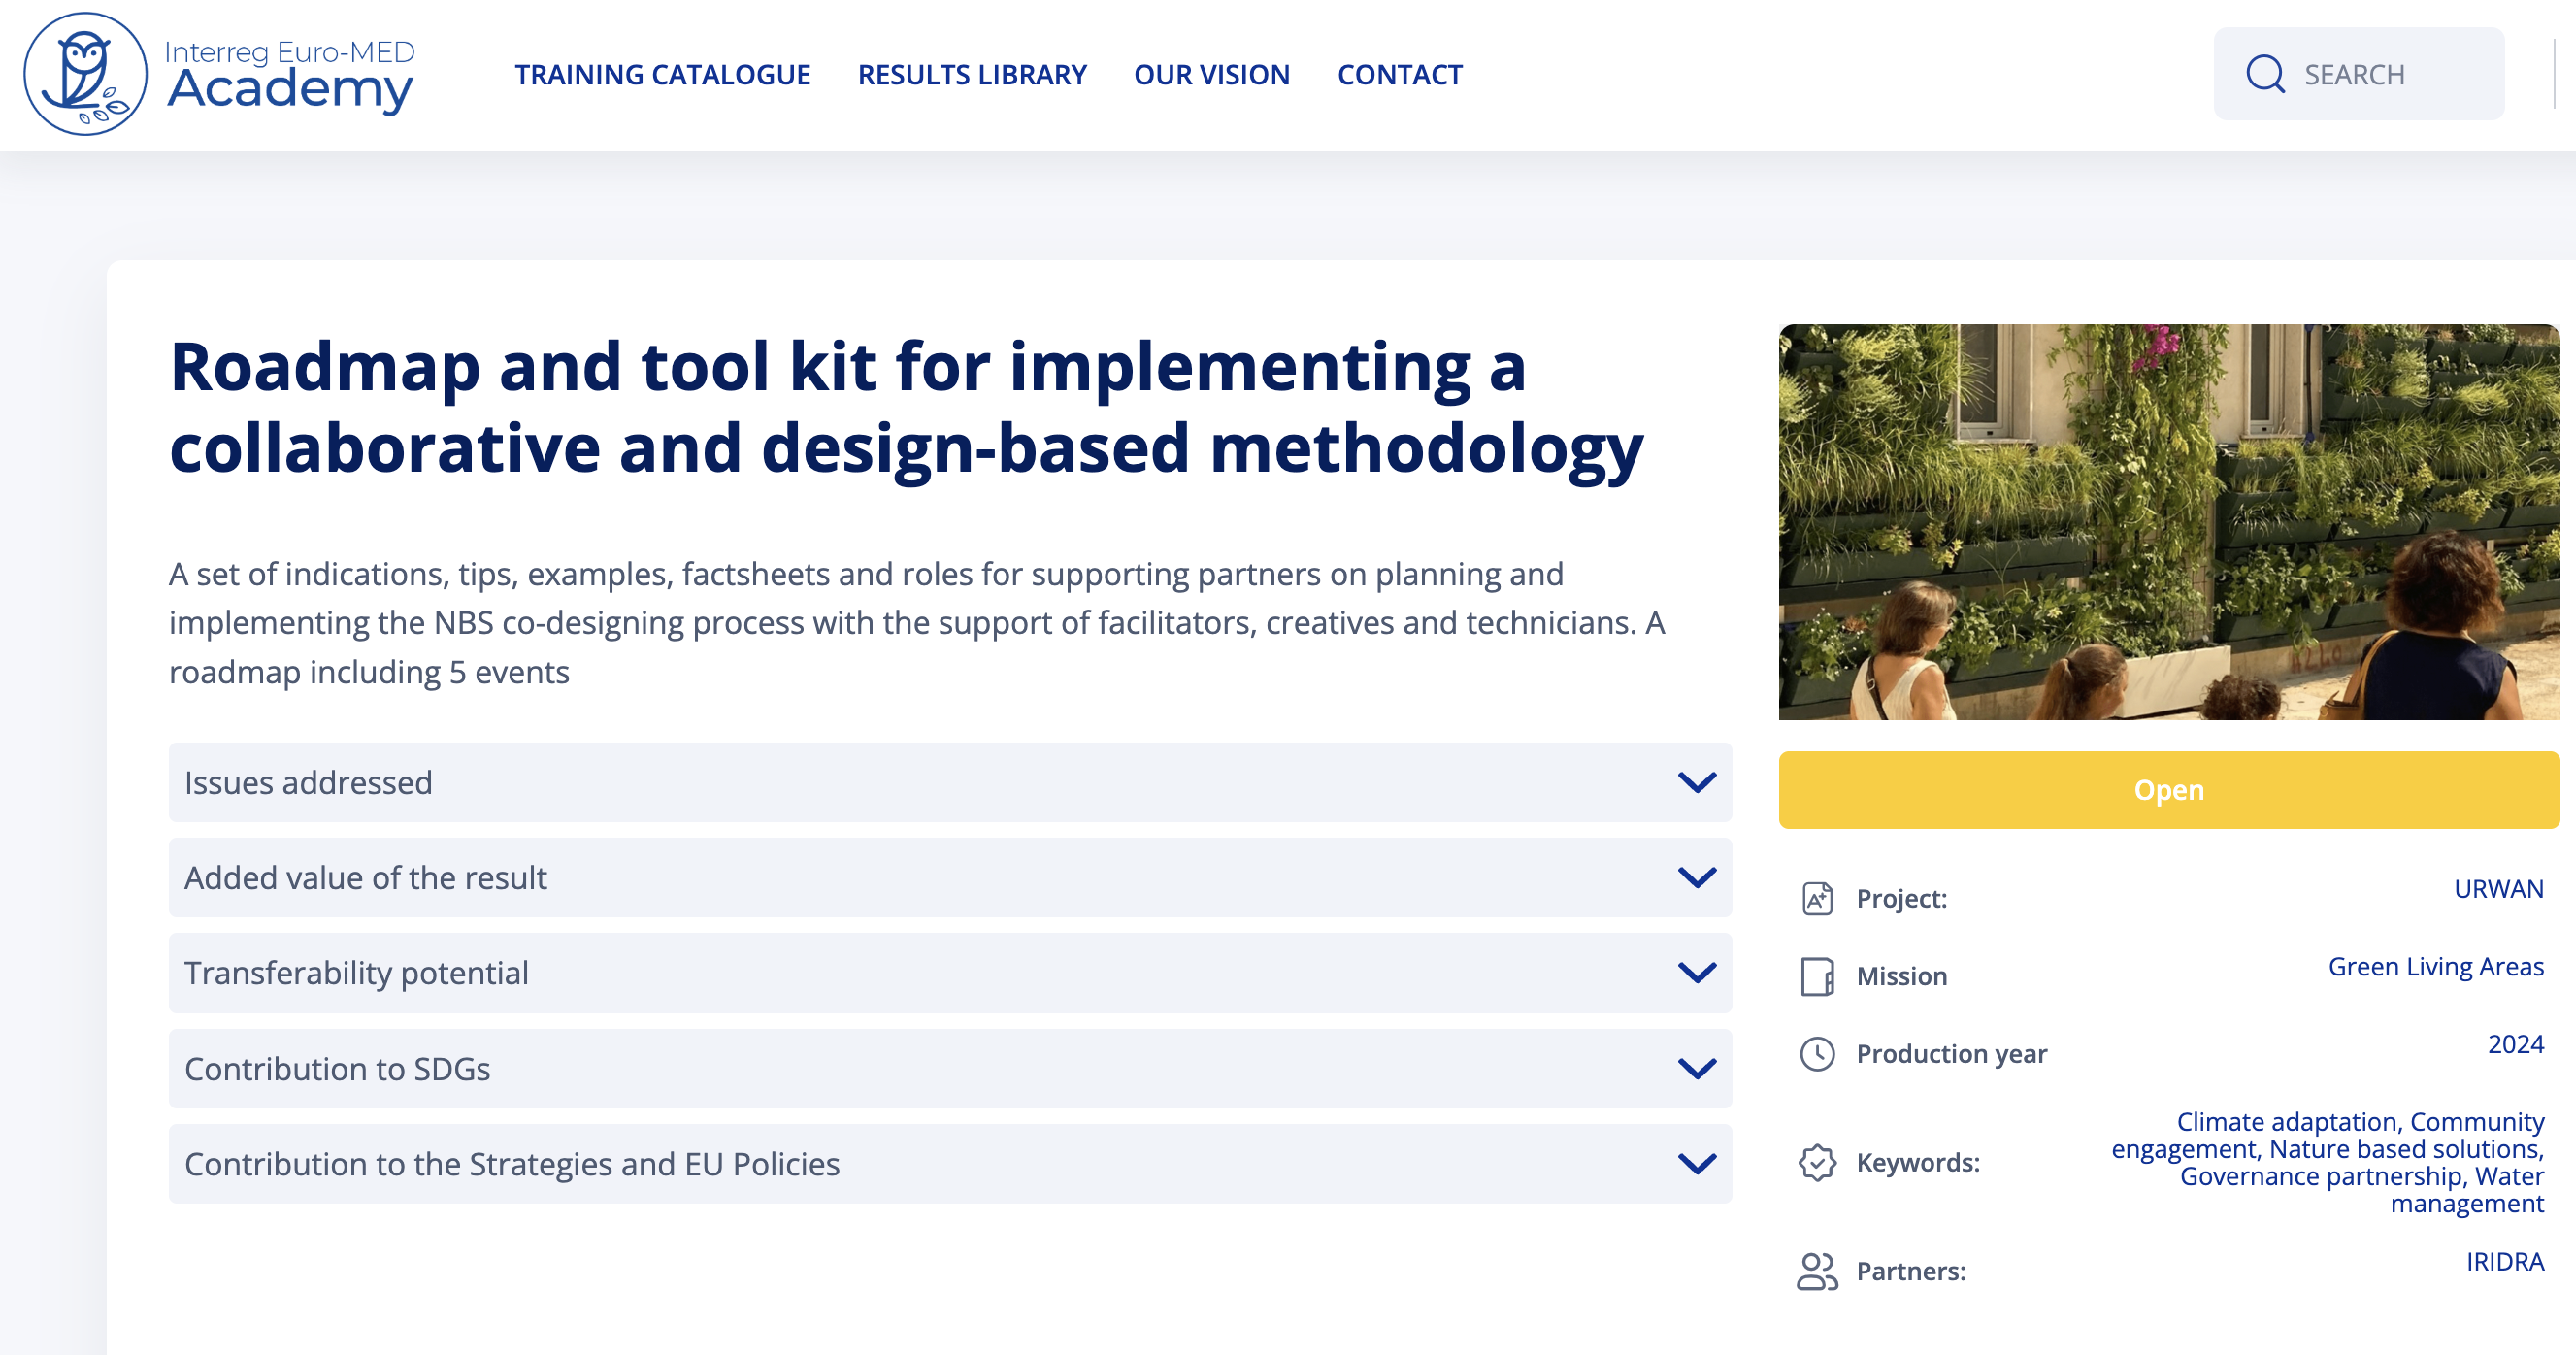Image resolution: width=2576 pixels, height=1355 pixels.
Task: Expand the Added value of the result section
Action: tap(949, 877)
